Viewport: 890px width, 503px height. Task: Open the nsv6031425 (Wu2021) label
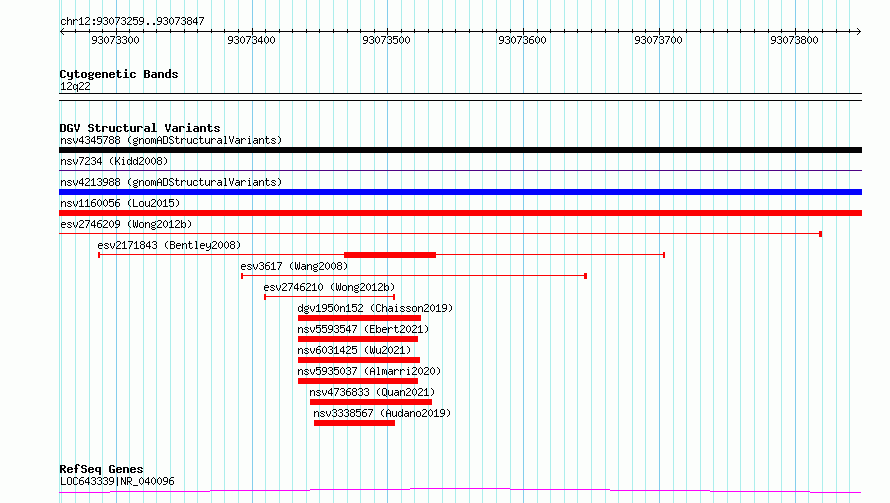pos(354,350)
